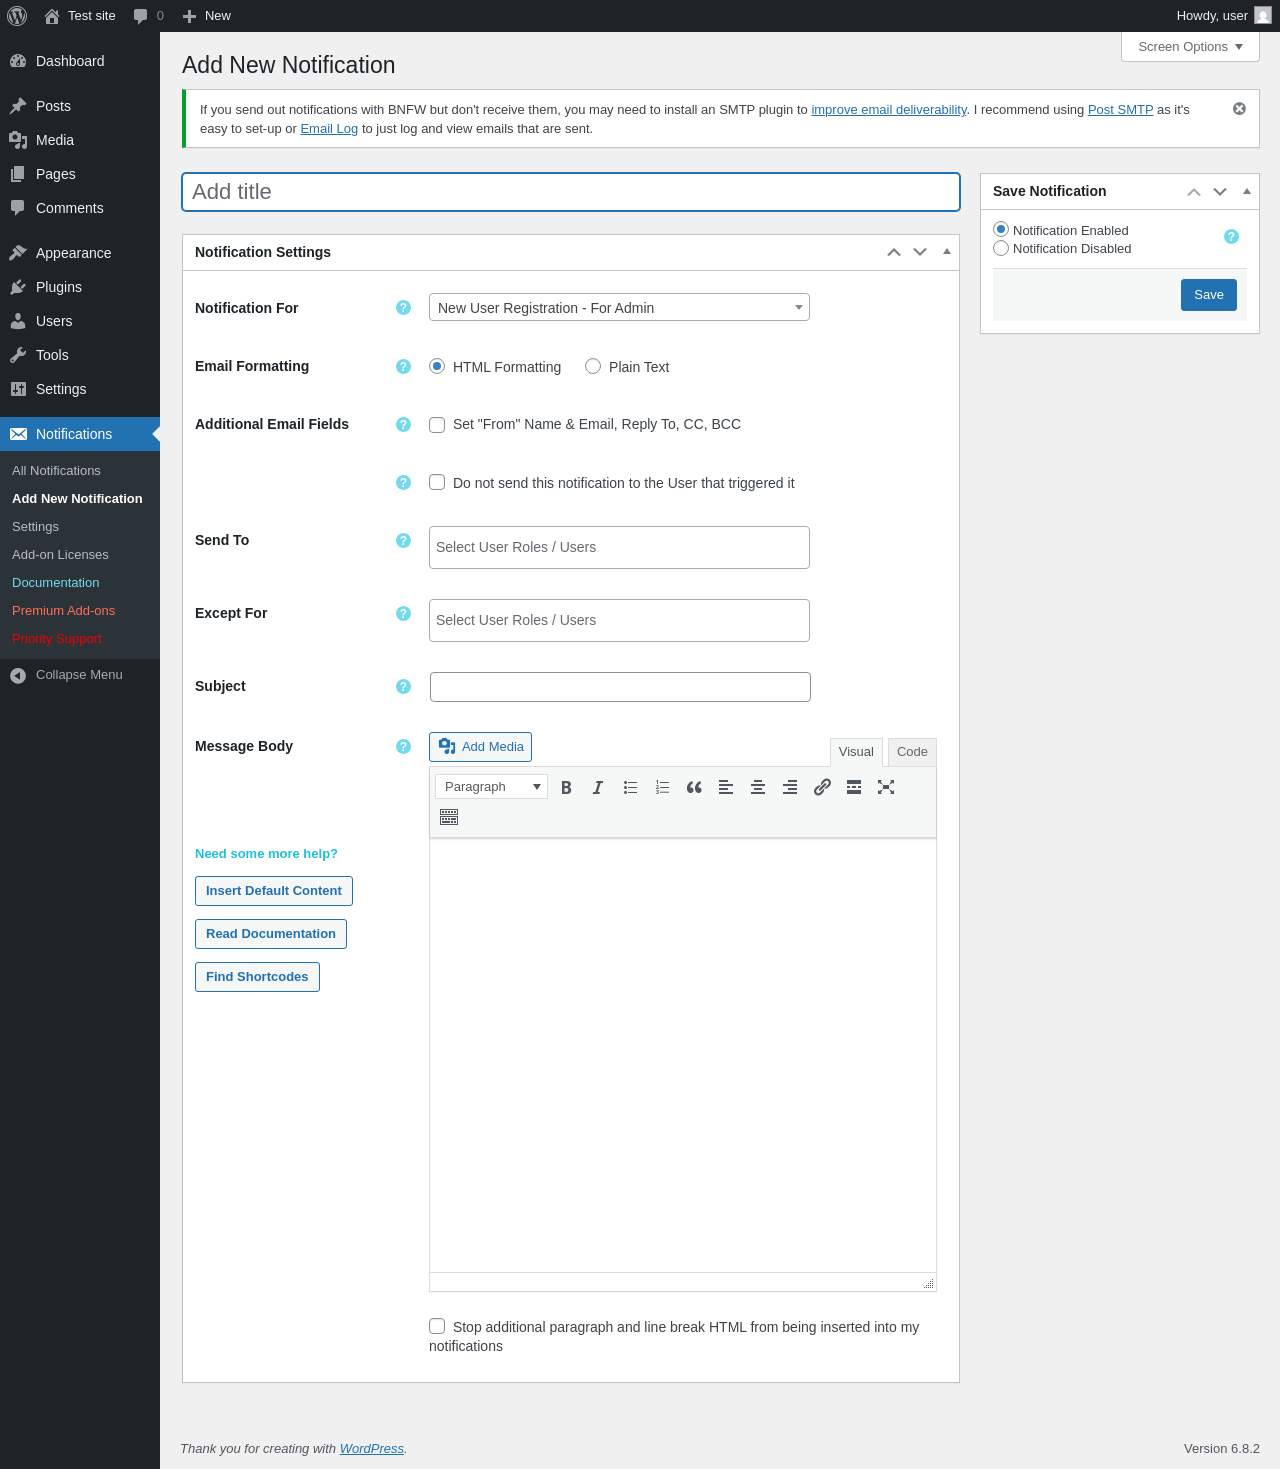Switch to Visual editor tab

pyautogui.click(x=856, y=752)
